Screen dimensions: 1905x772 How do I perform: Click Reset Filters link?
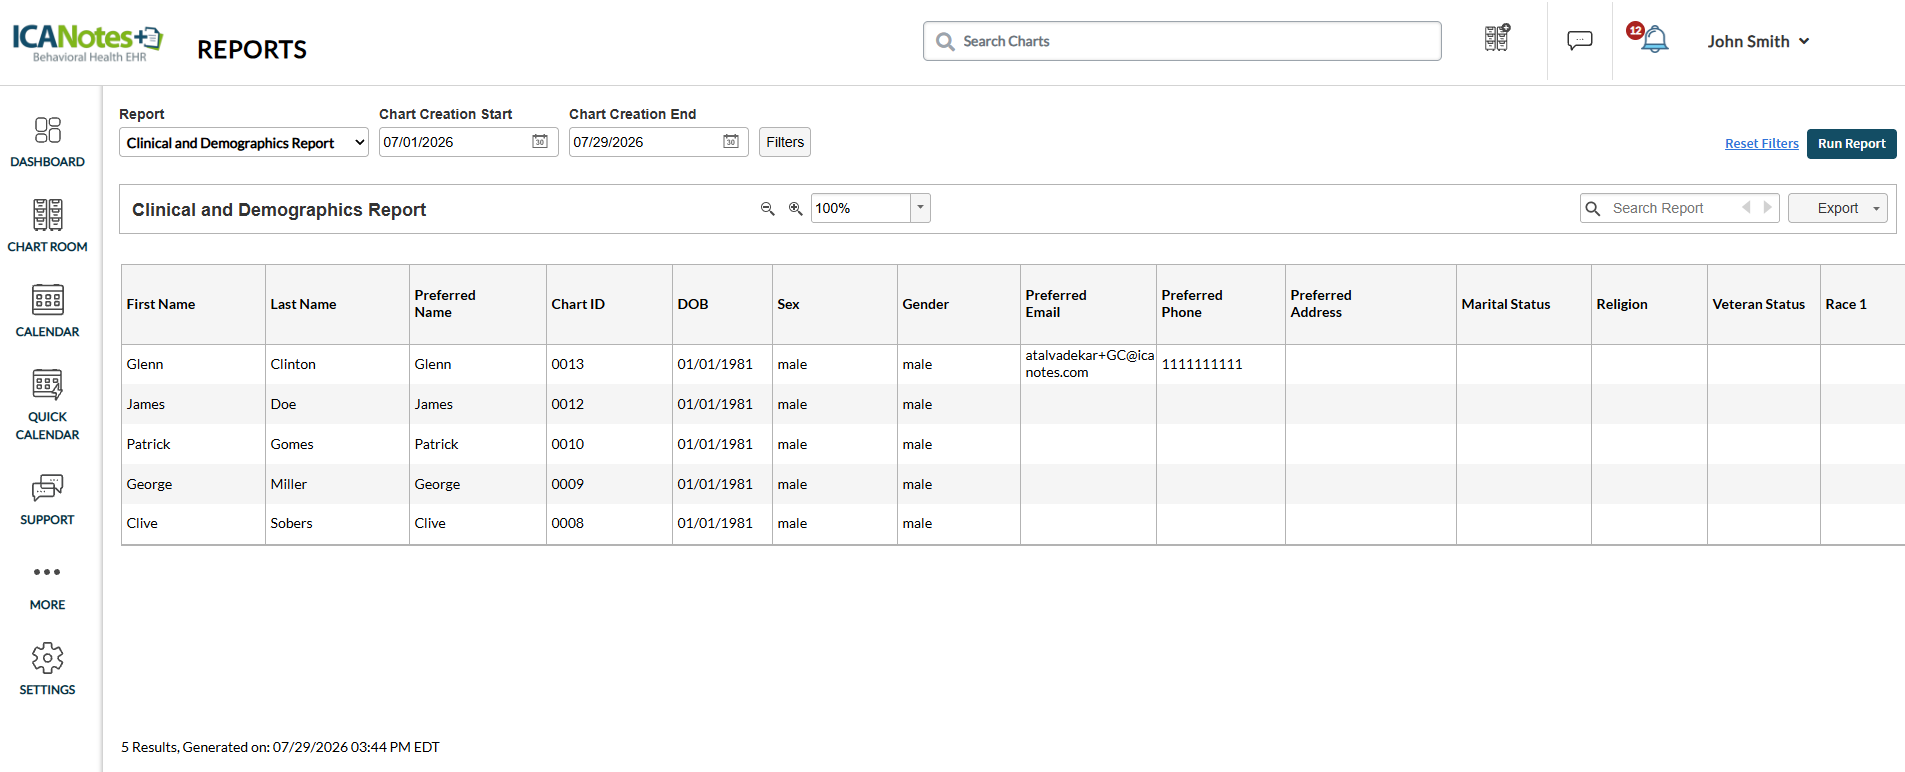(1762, 144)
